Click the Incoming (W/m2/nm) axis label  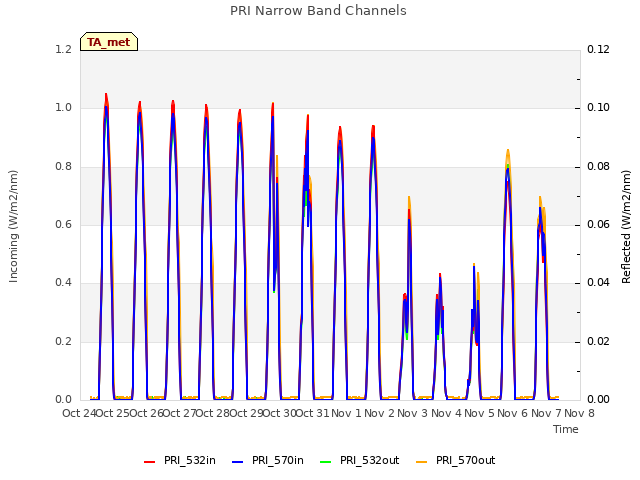click(13, 226)
